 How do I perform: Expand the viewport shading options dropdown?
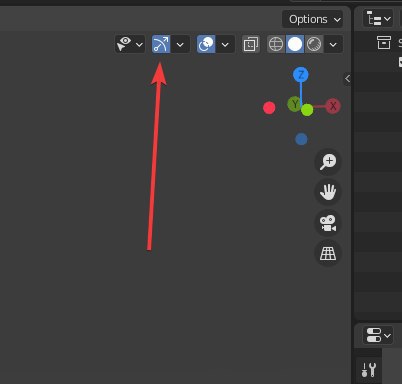(x=333, y=44)
